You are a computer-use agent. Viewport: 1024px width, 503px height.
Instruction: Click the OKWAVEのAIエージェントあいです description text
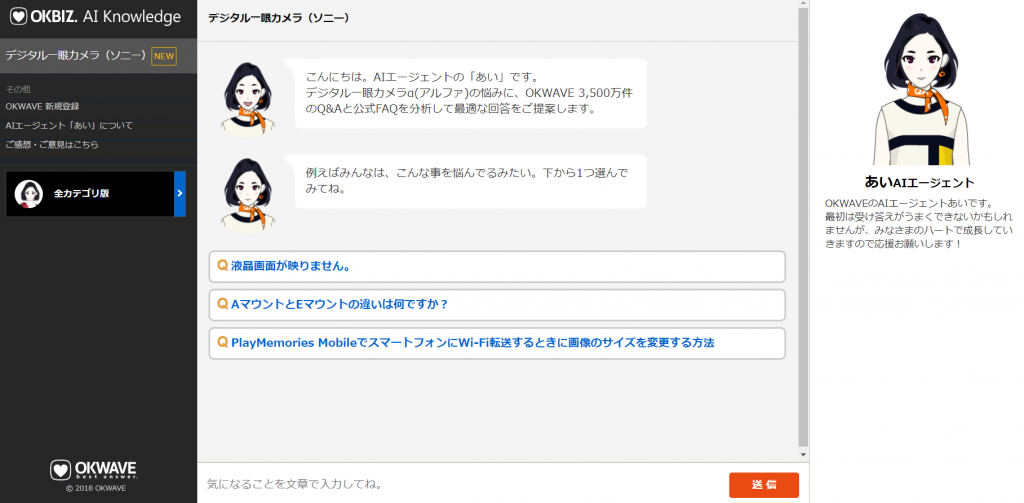coord(919,223)
